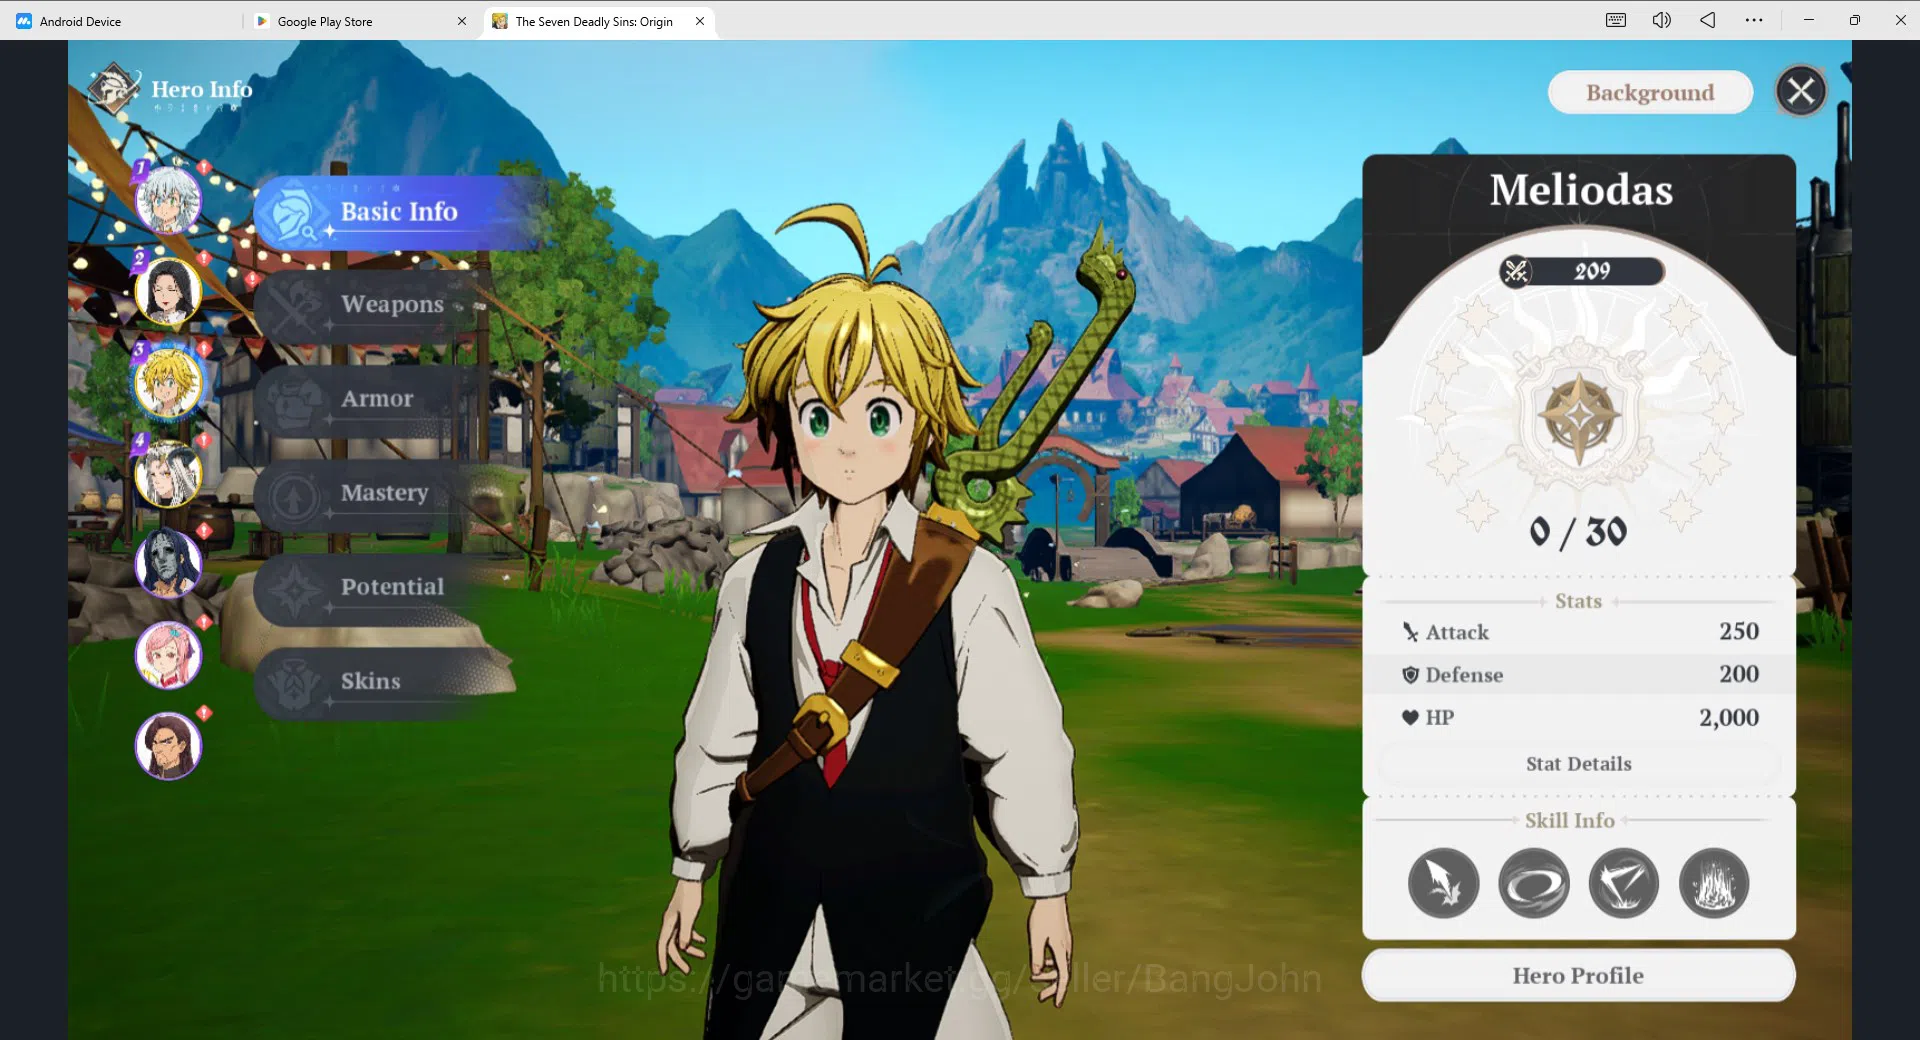The height and width of the screenshot is (1040, 1920).
Task: Open the emulator three-dots more menu
Action: (1754, 20)
